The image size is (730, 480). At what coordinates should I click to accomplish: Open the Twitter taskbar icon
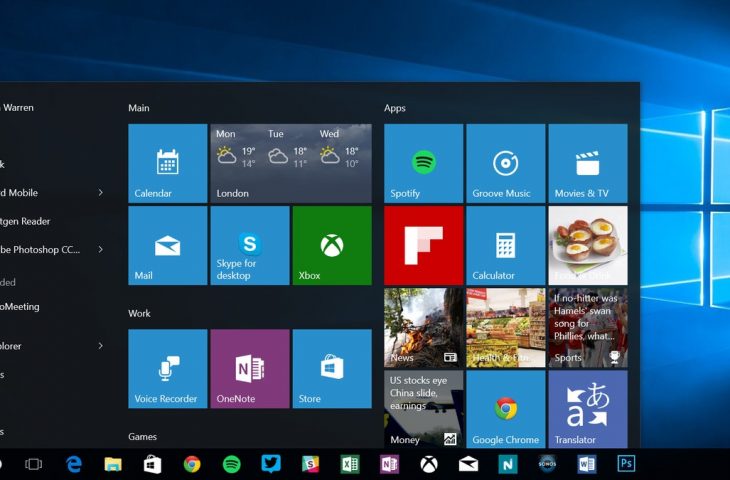pyautogui.click(x=271, y=464)
